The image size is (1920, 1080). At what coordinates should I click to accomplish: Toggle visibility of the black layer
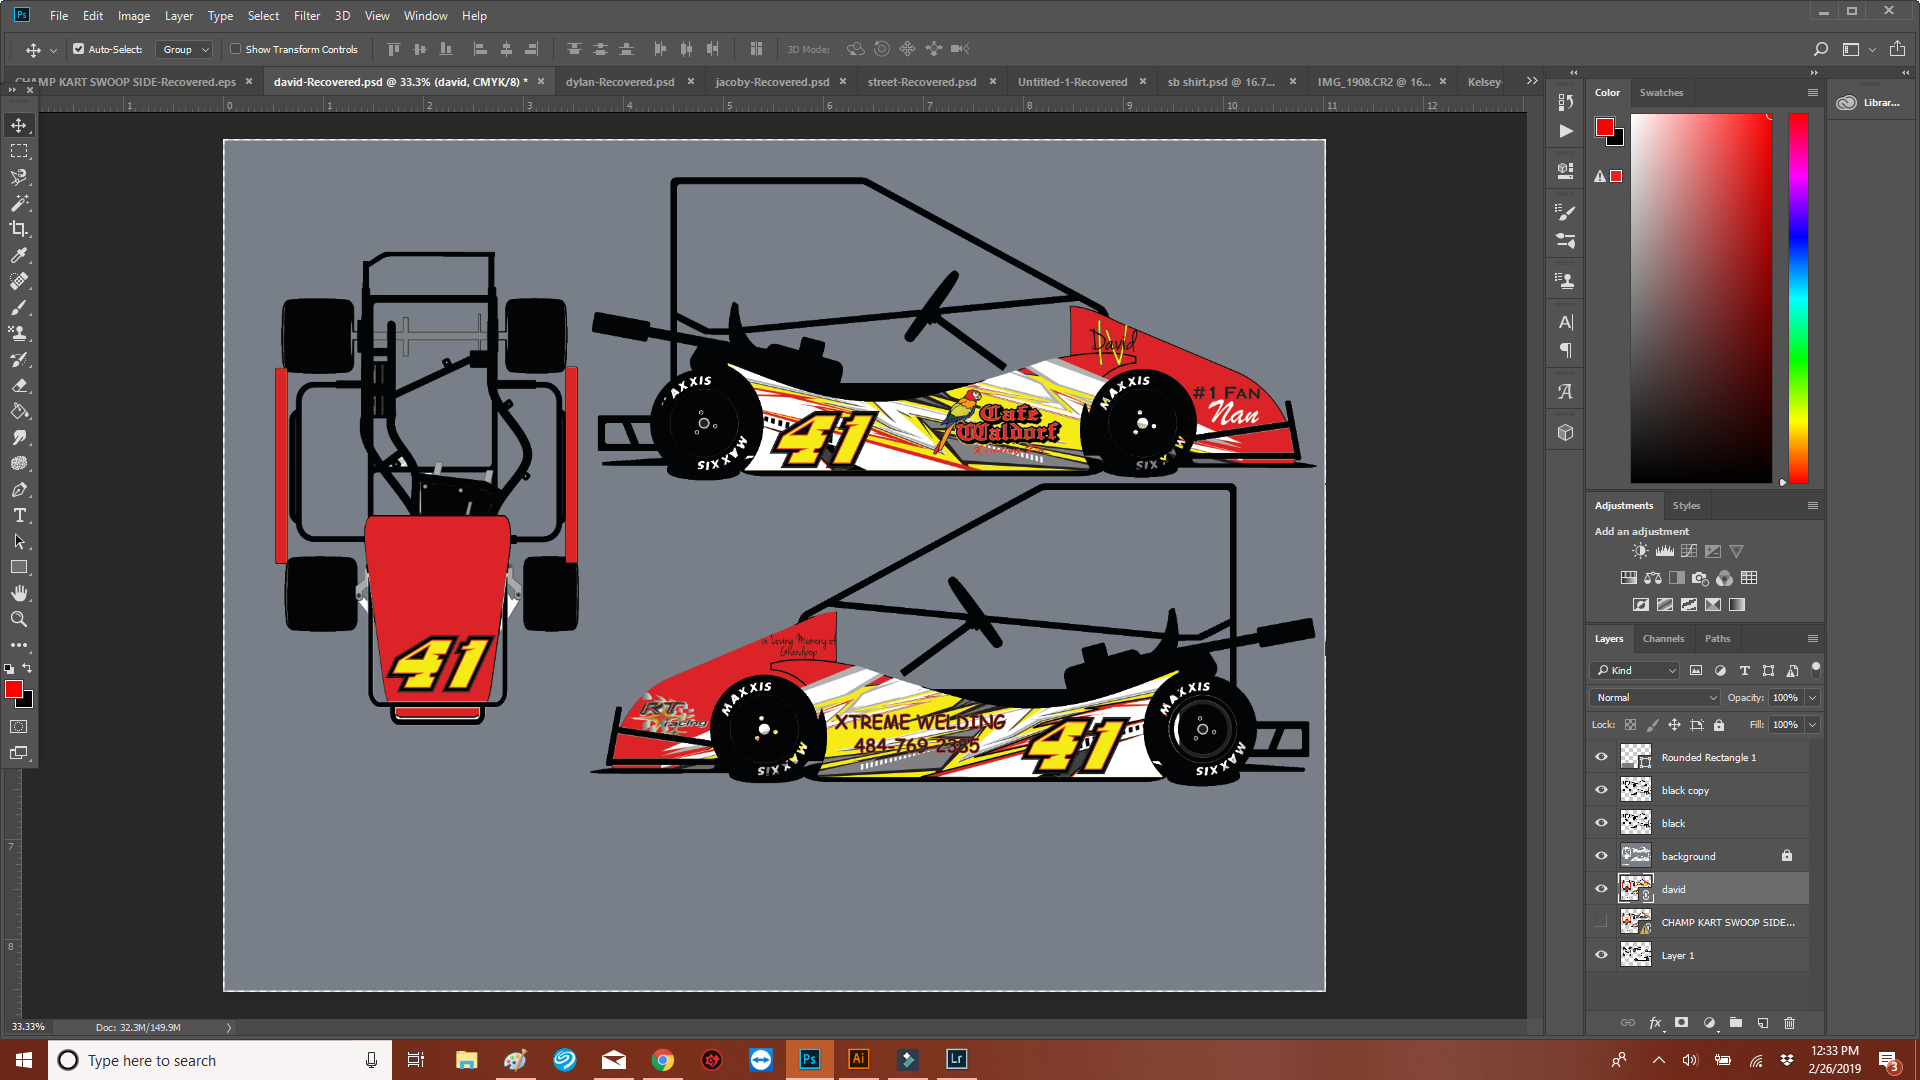click(1601, 823)
